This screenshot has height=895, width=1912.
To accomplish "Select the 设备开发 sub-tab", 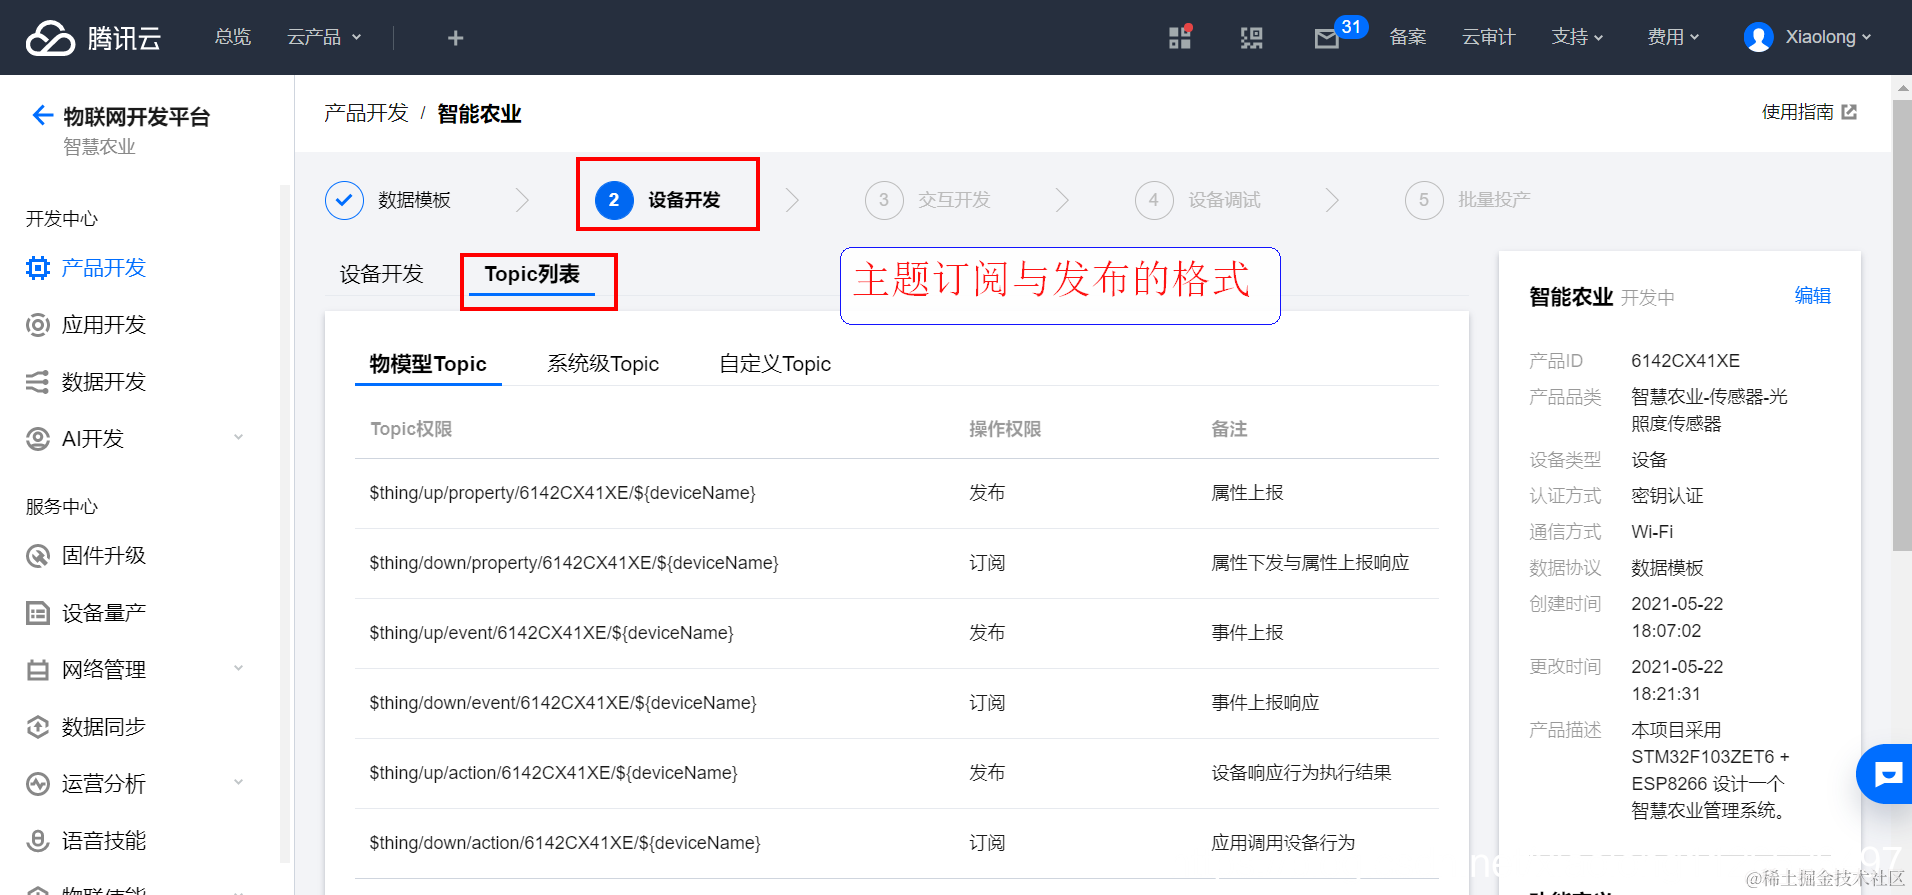I will (381, 274).
